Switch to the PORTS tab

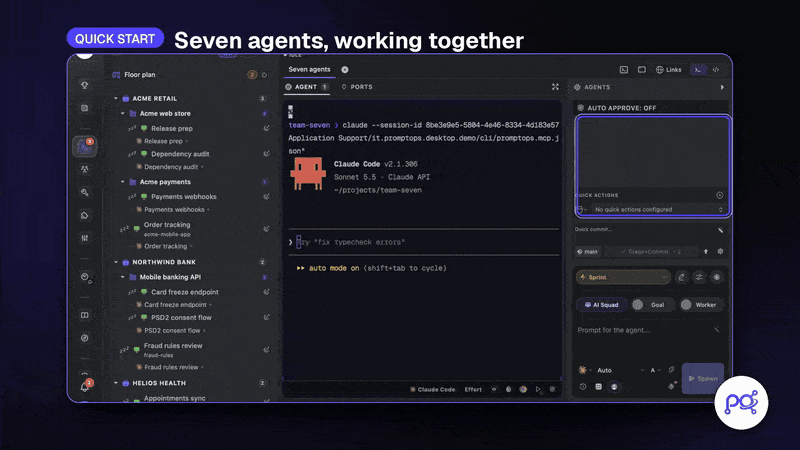point(357,87)
